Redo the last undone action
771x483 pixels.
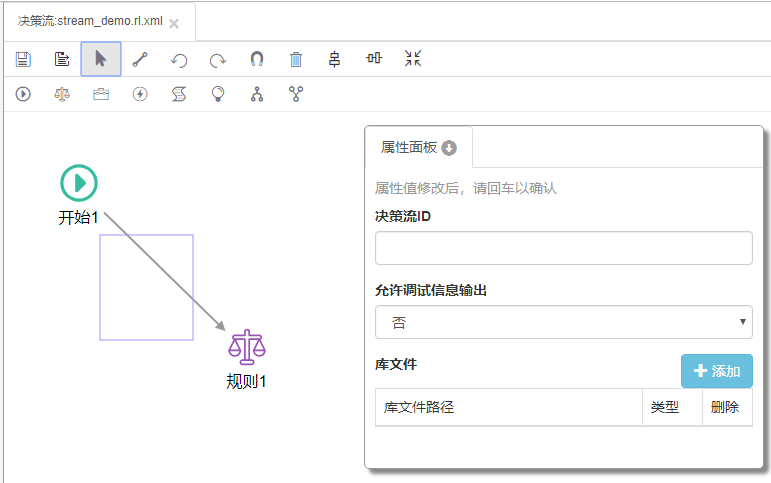[x=217, y=59]
